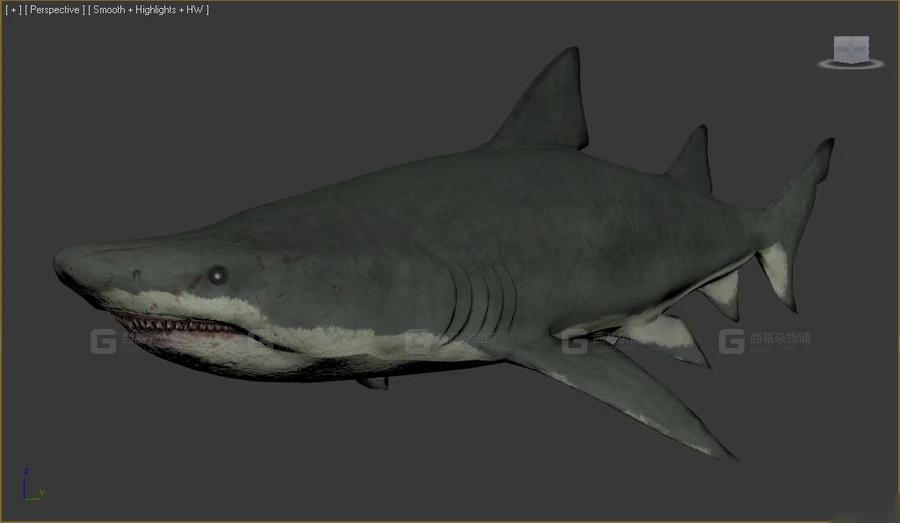Viewport: 900px width, 523px height.
Task: Open the [+] viewport general menu
Action: (x=13, y=10)
